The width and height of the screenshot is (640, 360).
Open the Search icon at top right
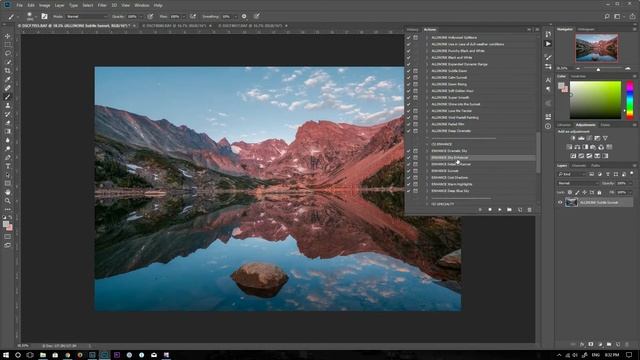pos(607,16)
